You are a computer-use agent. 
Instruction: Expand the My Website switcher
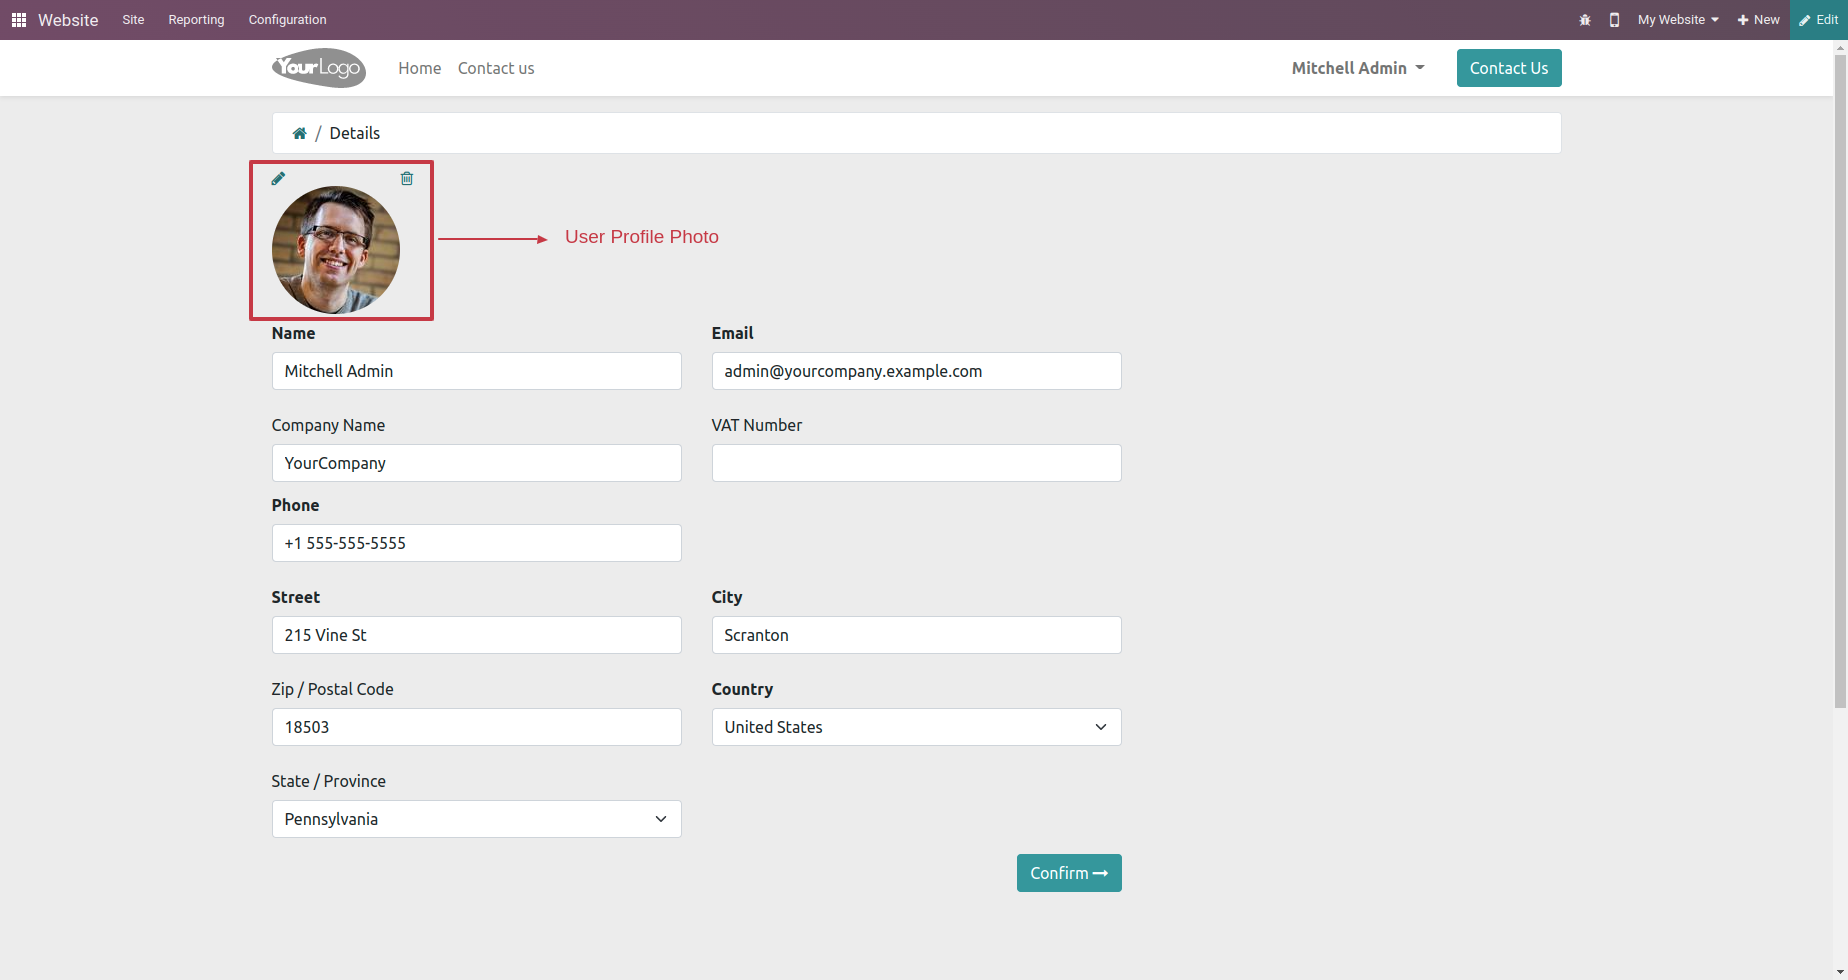click(1678, 20)
